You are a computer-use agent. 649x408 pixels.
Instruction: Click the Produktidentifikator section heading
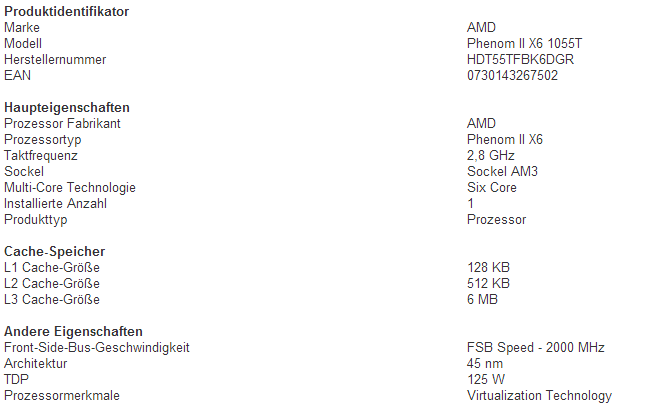(x=66, y=12)
